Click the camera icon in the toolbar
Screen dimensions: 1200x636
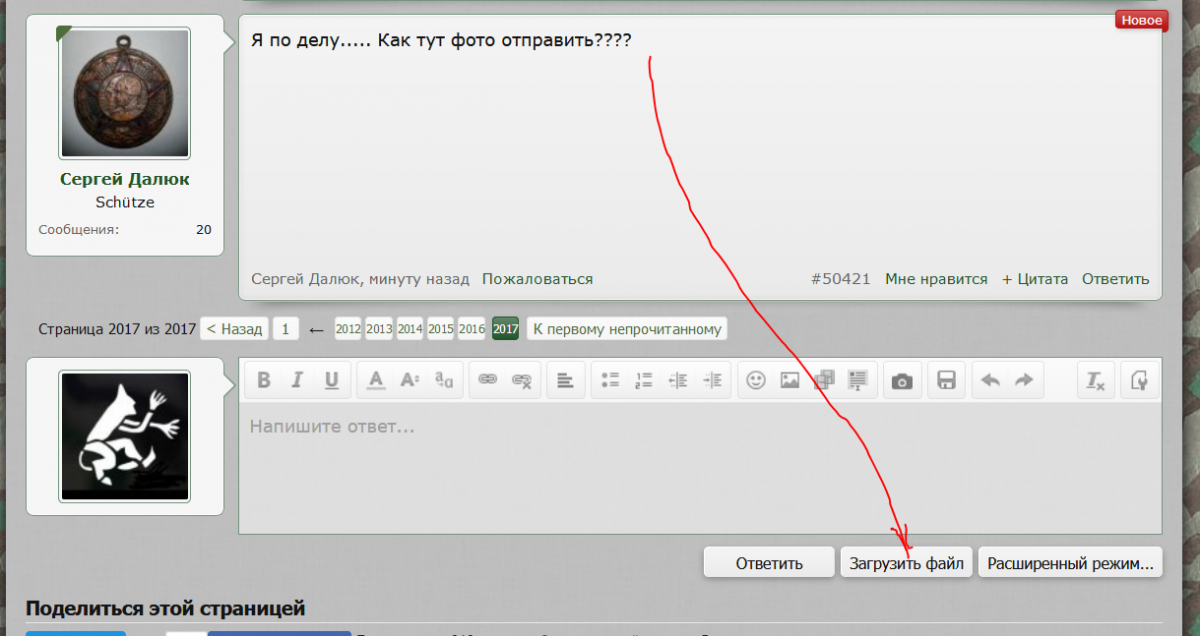[902, 381]
